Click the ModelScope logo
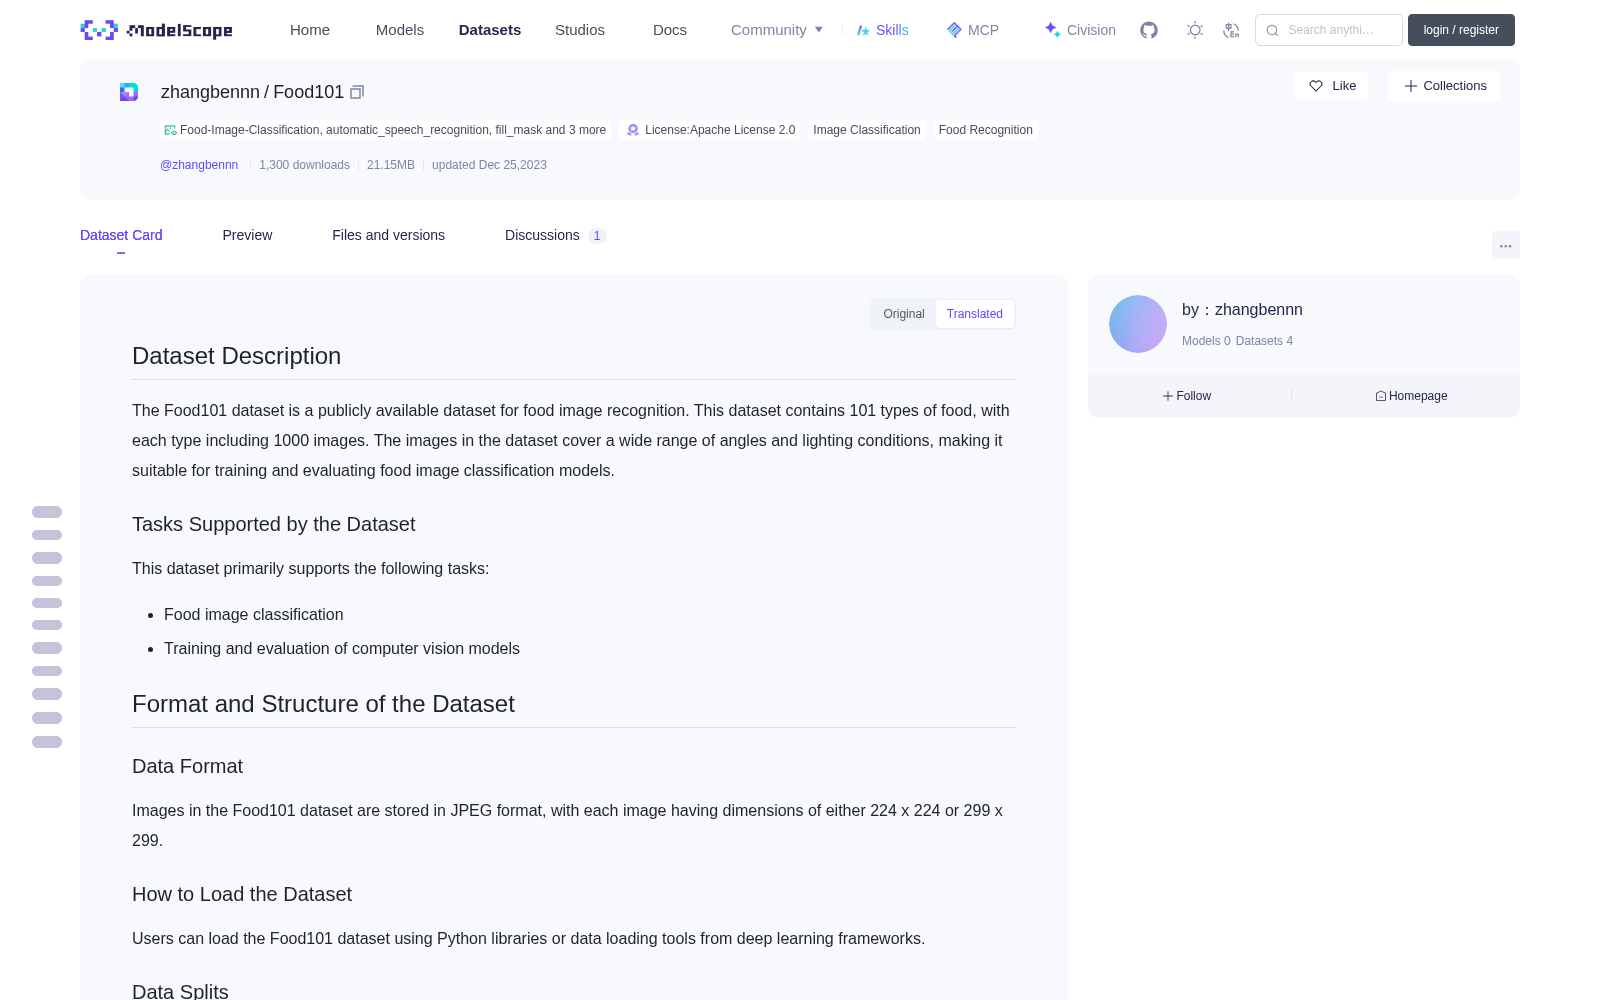Screen dimensions: 1600x1000 pyautogui.click(x=157, y=30)
